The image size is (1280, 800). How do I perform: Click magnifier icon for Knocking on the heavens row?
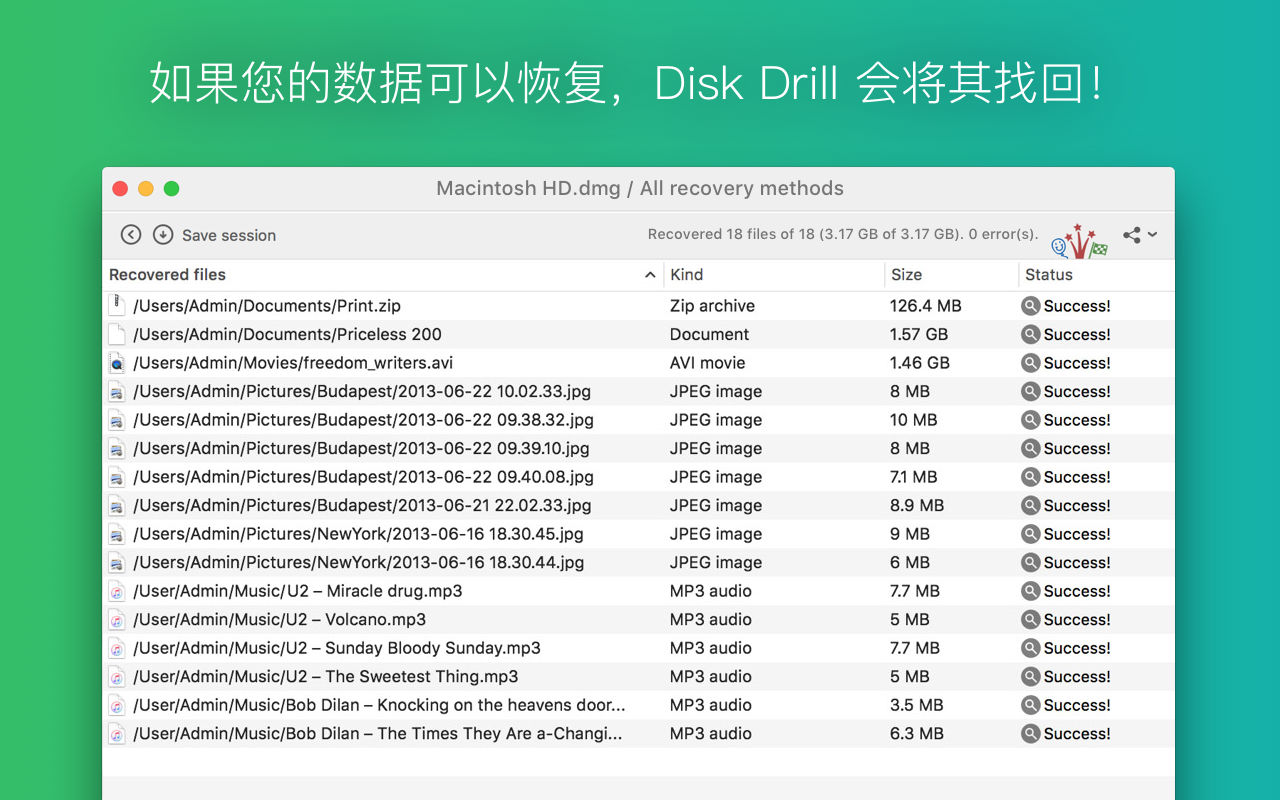click(1030, 705)
